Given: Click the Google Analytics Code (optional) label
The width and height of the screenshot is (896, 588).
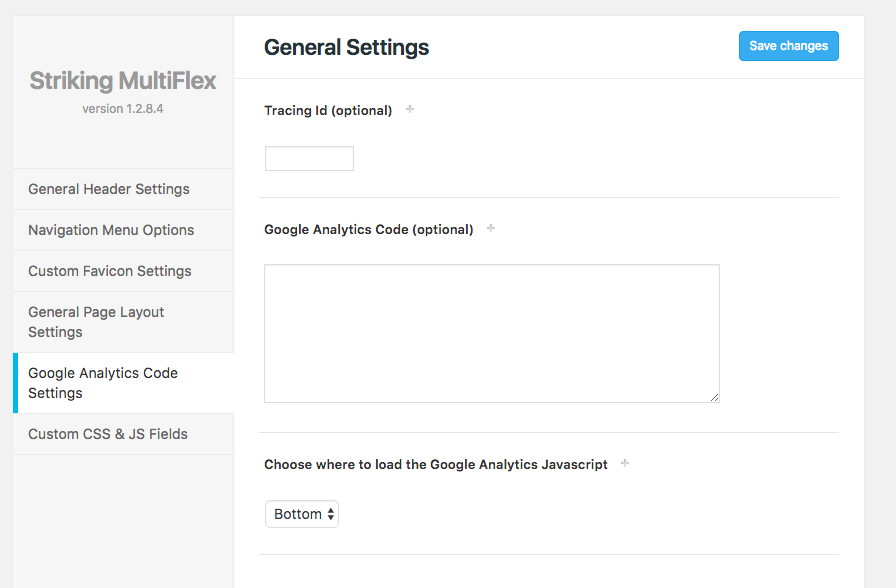Looking at the screenshot, I should [x=369, y=229].
